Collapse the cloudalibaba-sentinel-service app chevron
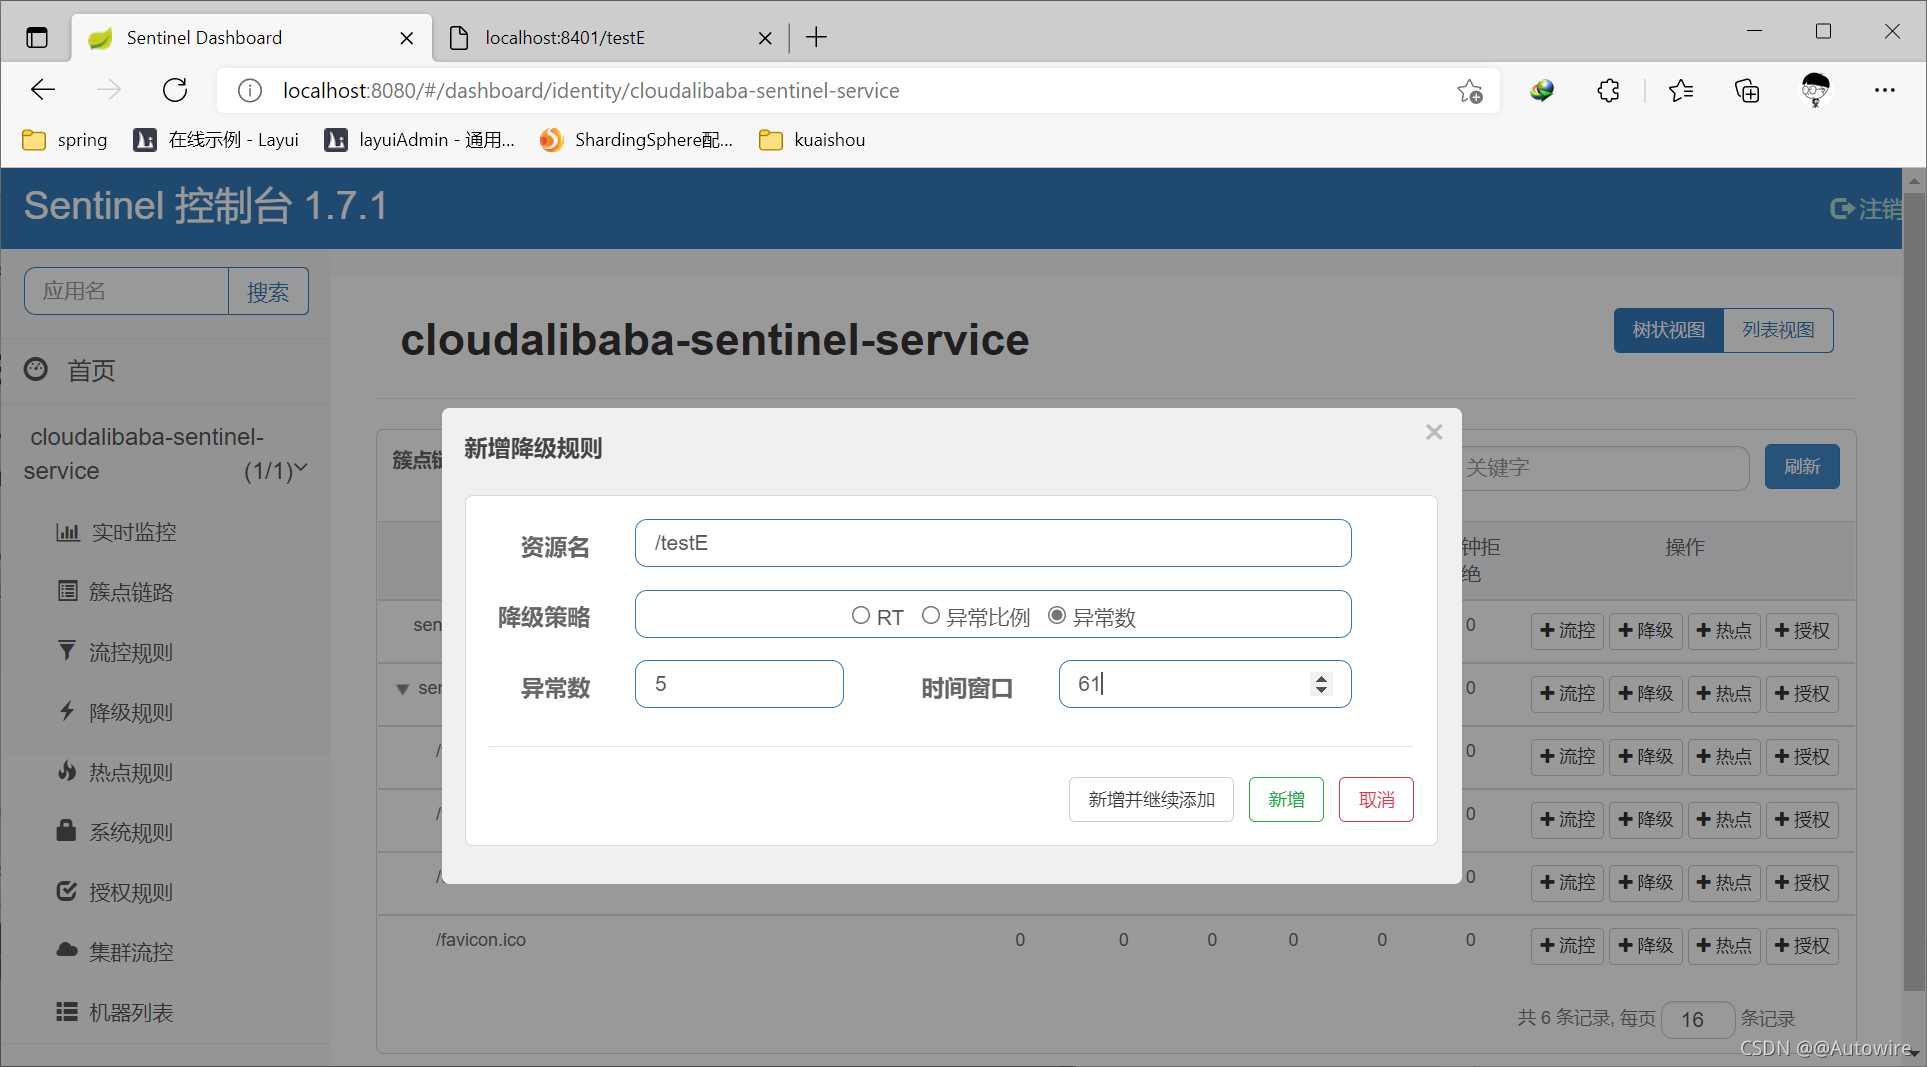The height and width of the screenshot is (1067, 1927). (301, 467)
